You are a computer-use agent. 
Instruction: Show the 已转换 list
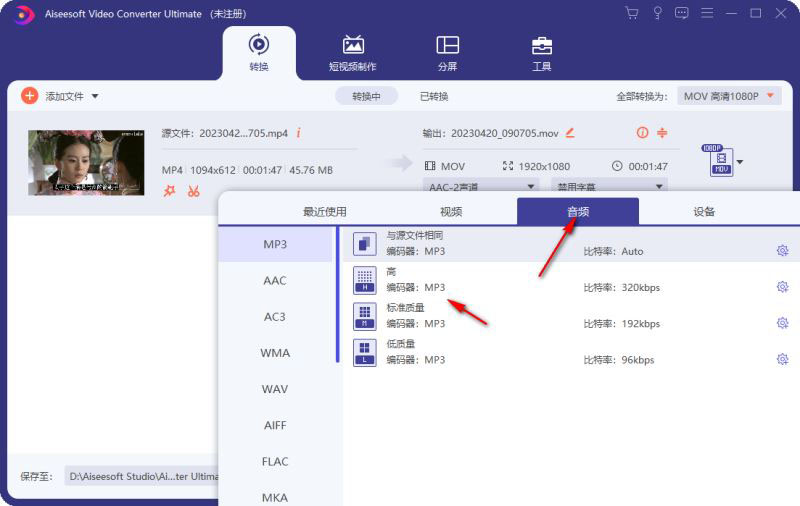(x=434, y=96)
